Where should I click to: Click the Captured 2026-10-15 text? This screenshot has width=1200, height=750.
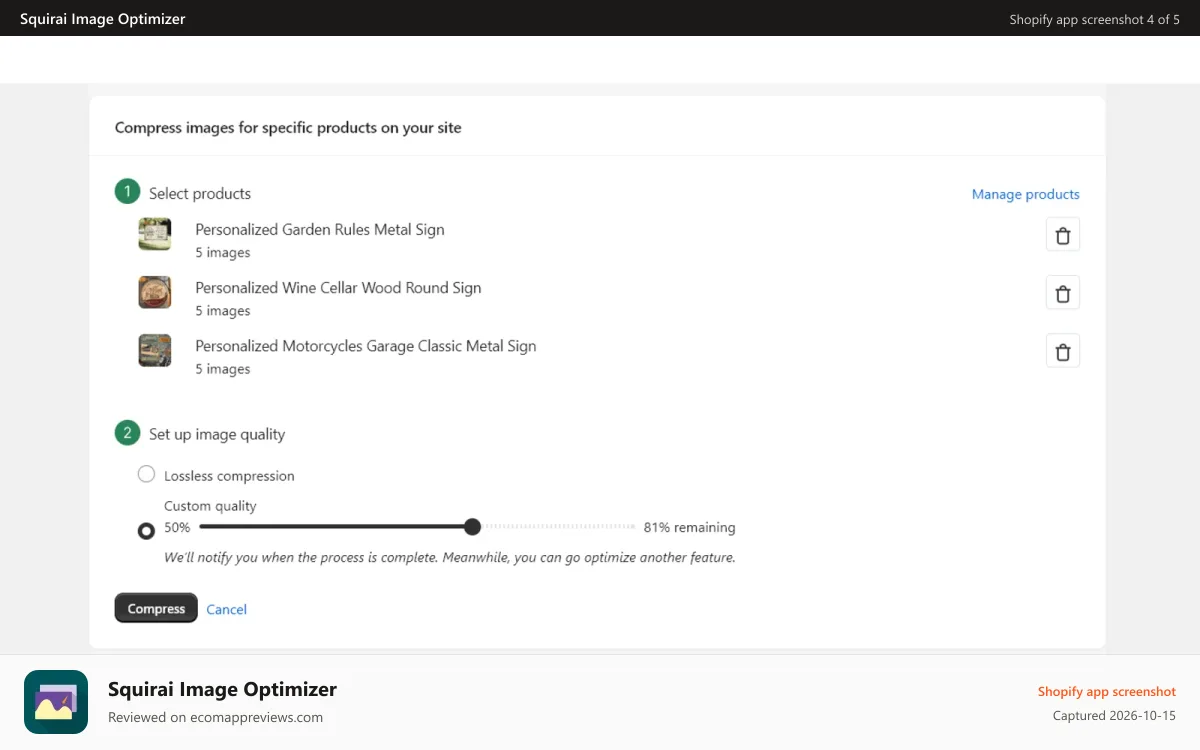click(1114, 716)
